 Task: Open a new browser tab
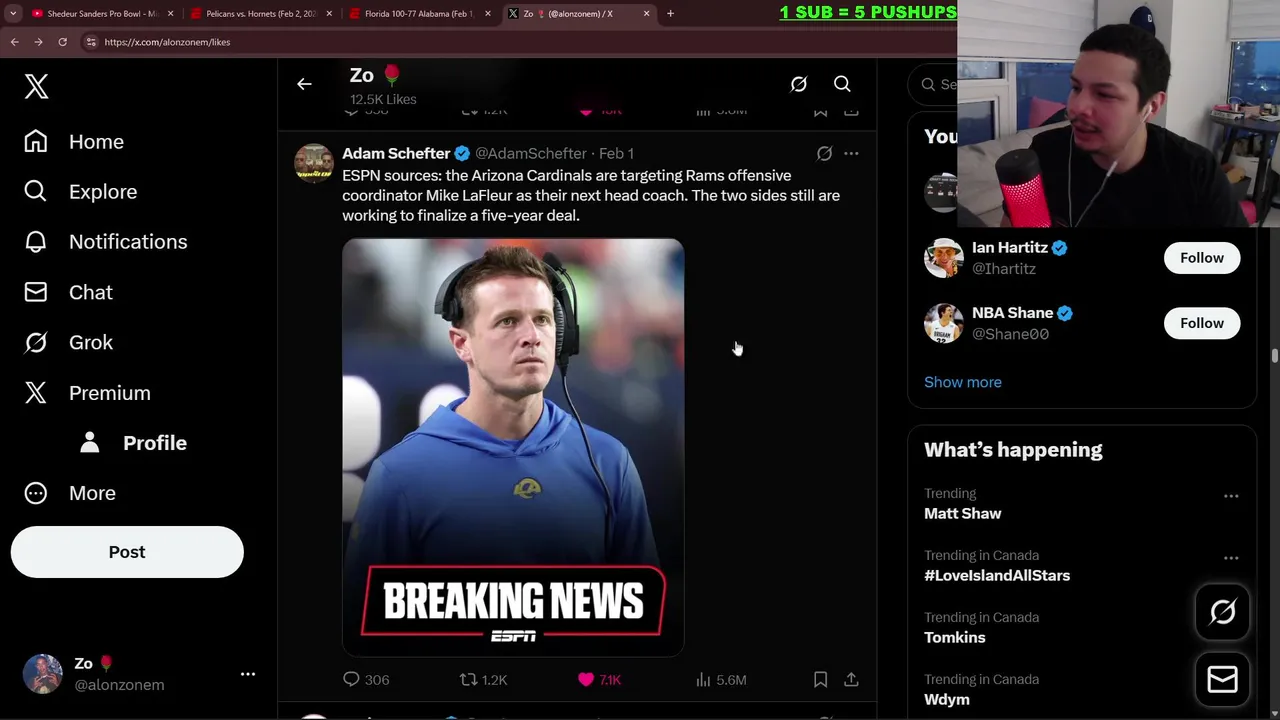[670, 14]
